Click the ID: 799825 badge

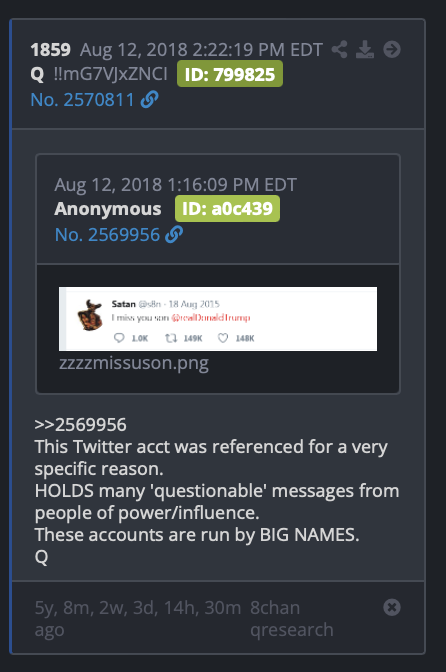click(x=230, y=74)
